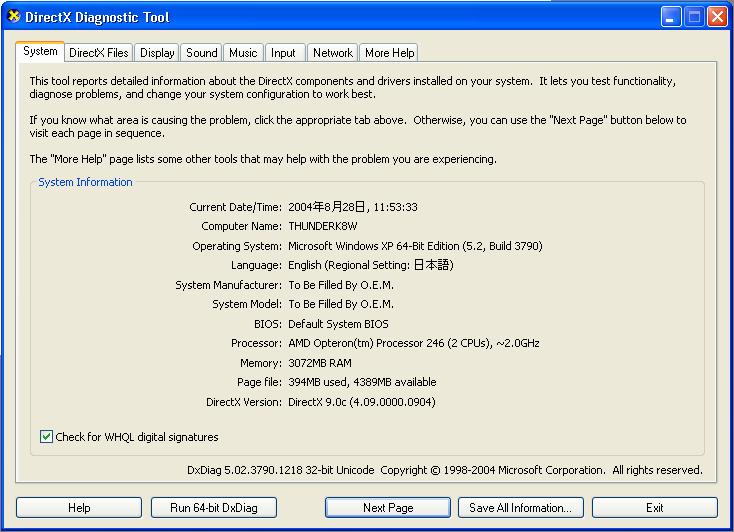Launch Run 64-bit DxDiag
The width and height of the screenshot is (734, 532).
[x=213, y=508]
